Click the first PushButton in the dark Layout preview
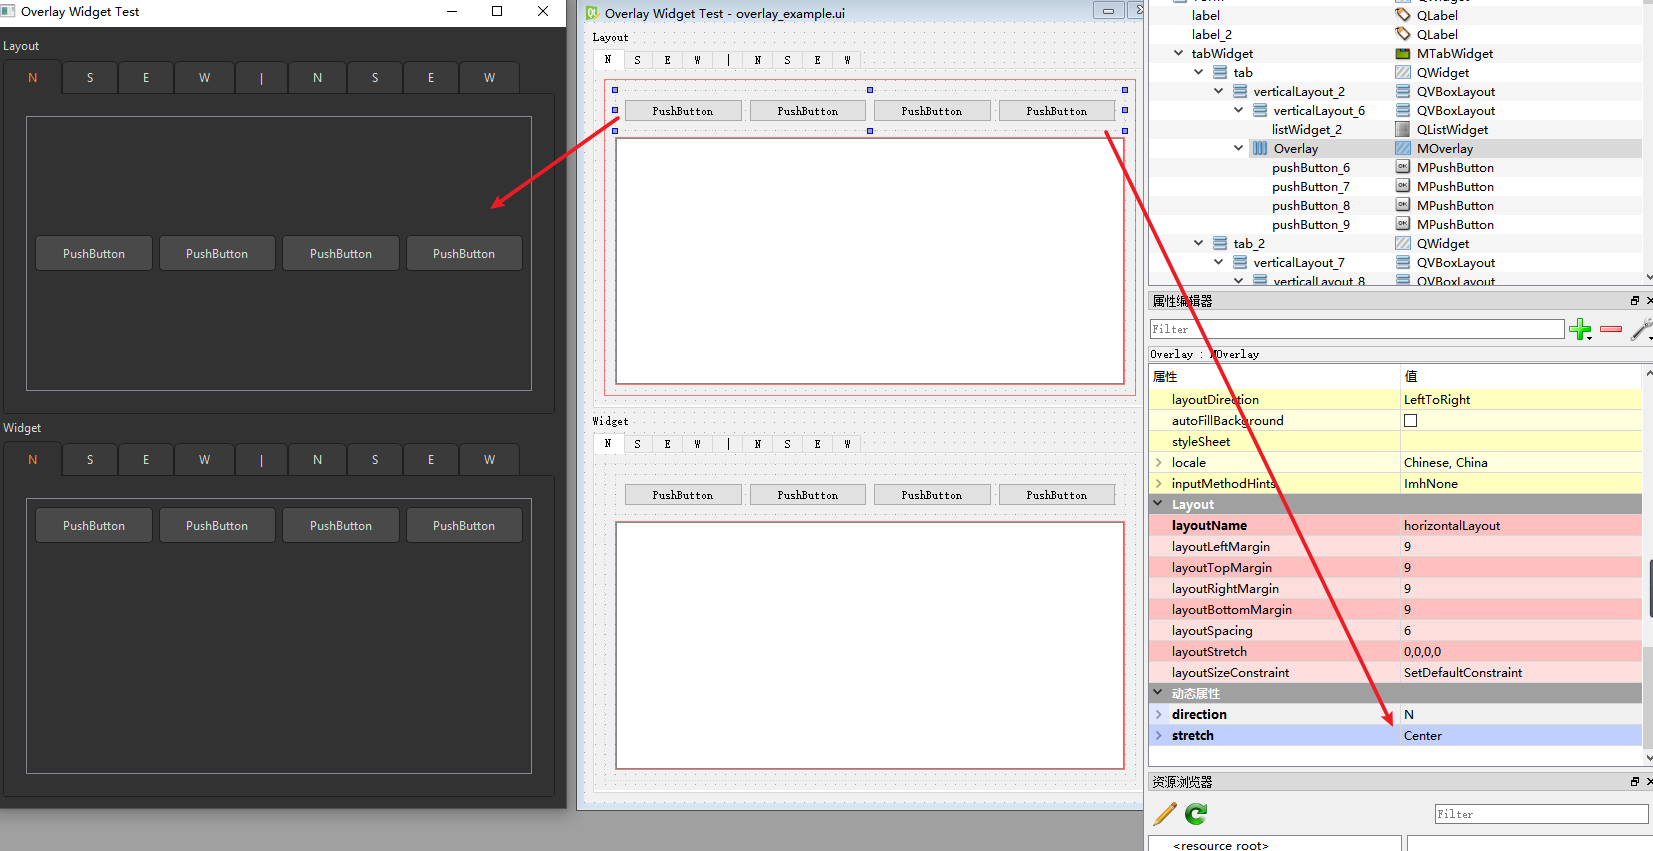This screenshot has height=851, width=1653. click(94, 254)
